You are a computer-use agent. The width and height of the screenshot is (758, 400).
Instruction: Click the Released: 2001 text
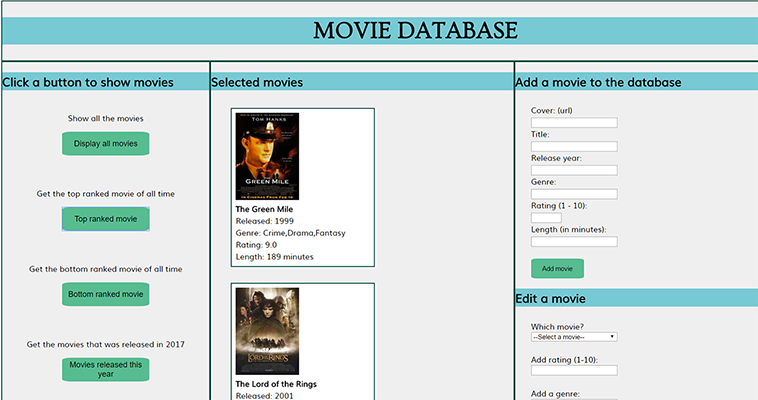(x=264, y=396)
